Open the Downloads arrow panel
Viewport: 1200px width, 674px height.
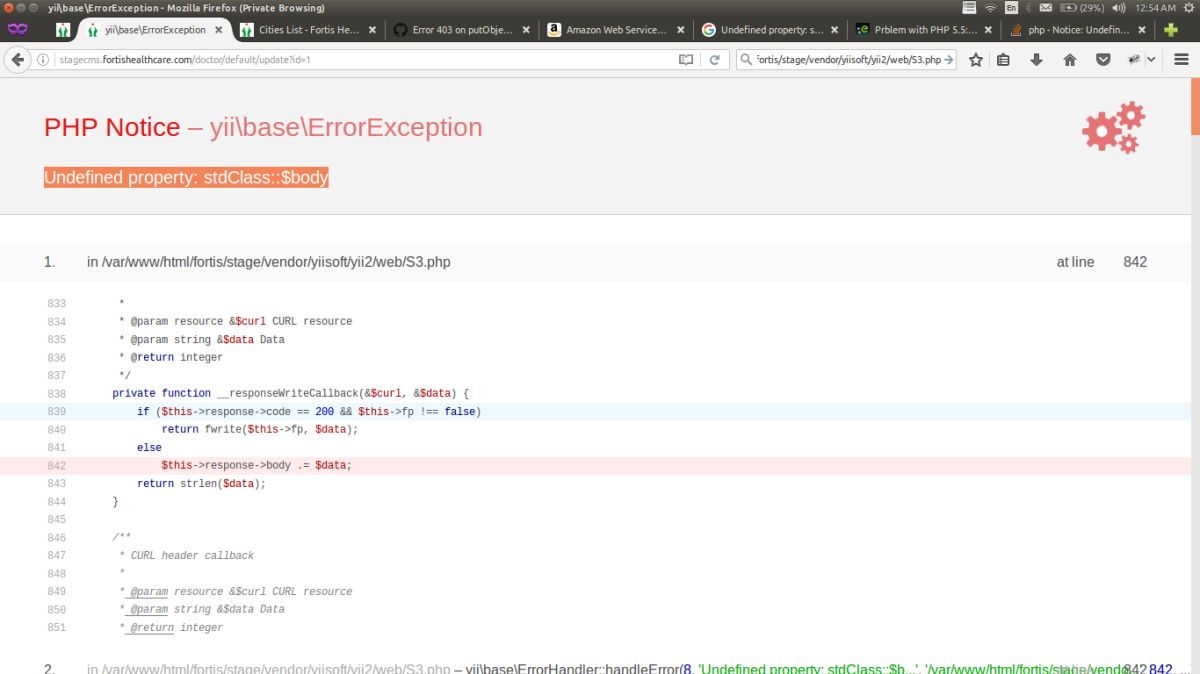[x=1036, y=60]
